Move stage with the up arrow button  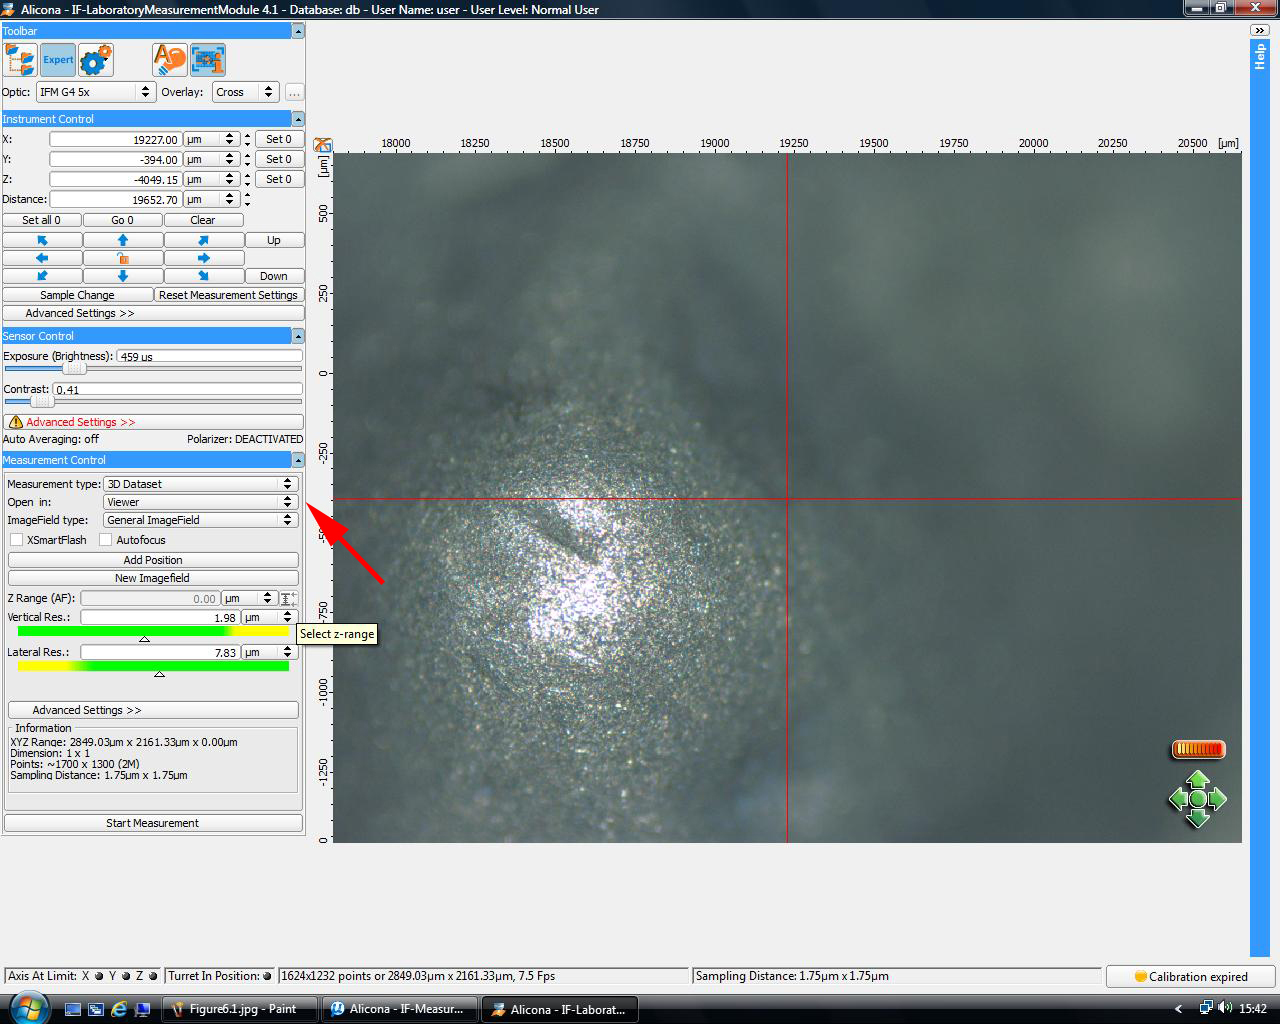pos(123,240)
